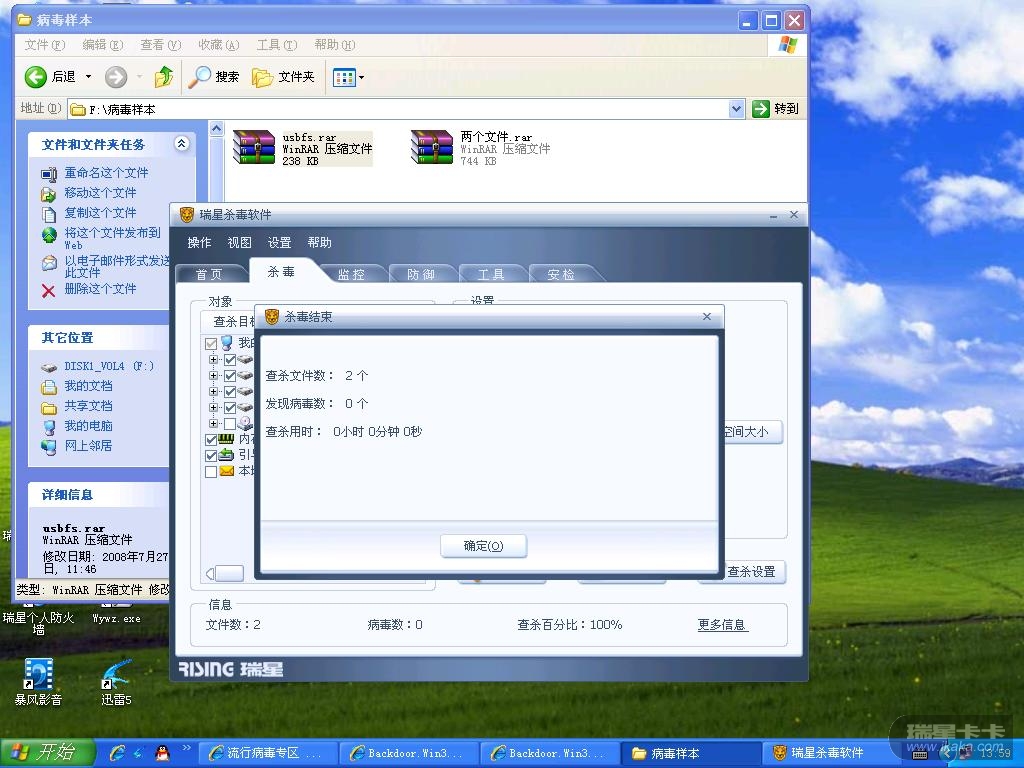1024x768 pixels.
Task: Go up one folder level in Explorer
Action: [164, 77]
